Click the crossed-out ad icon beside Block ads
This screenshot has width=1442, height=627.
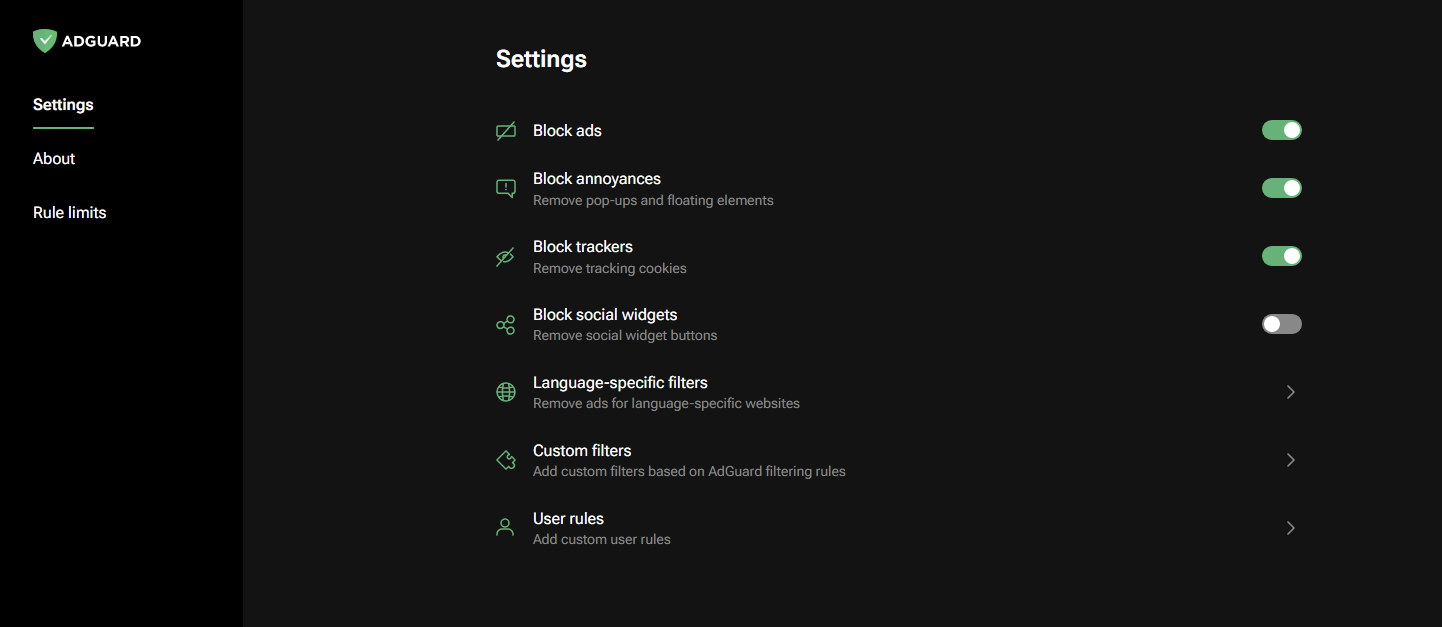[506, 131]
